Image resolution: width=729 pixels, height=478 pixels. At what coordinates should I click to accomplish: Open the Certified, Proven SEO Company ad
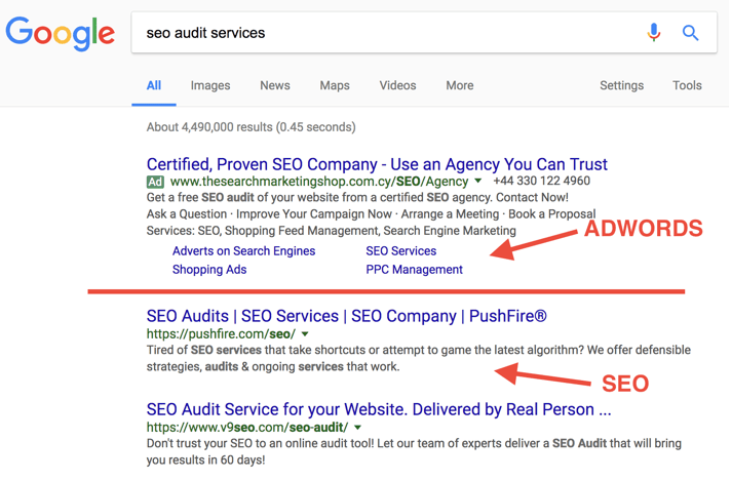click(376, 164)
